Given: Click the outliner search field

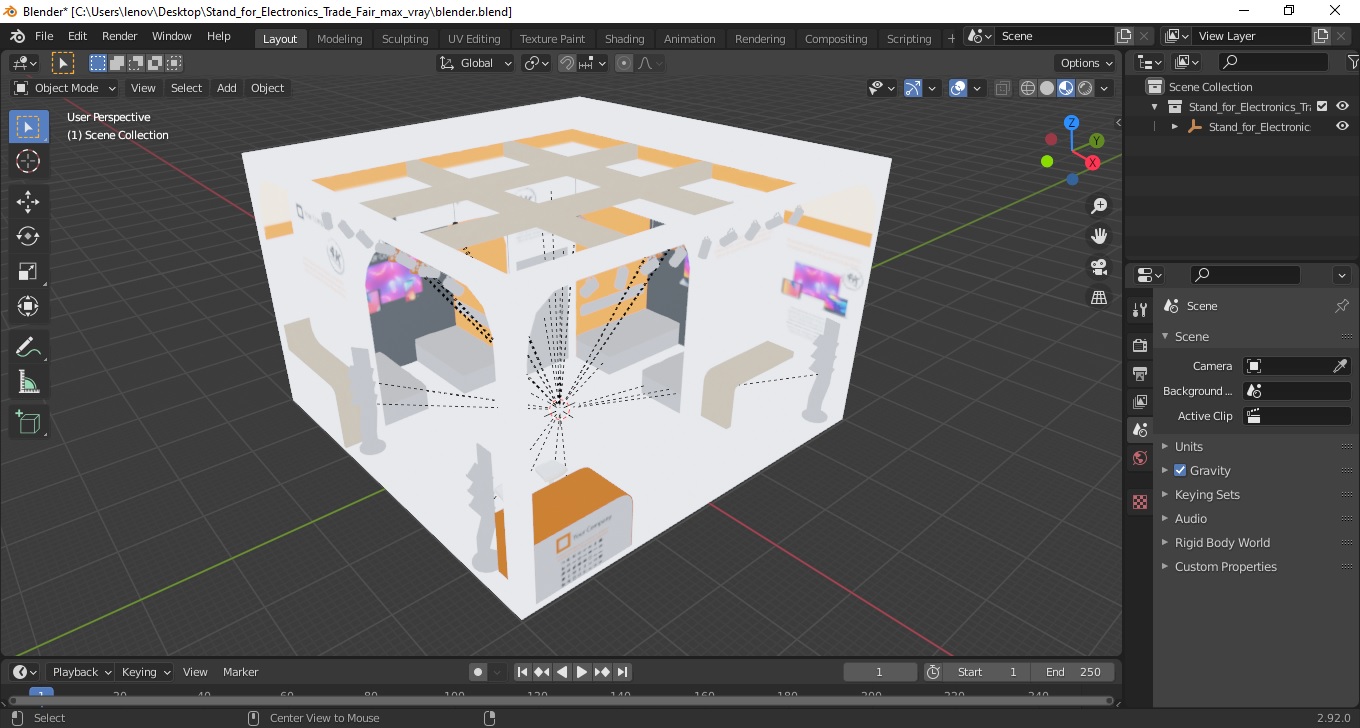Looking at the screenshot, I should [1274, 62].
